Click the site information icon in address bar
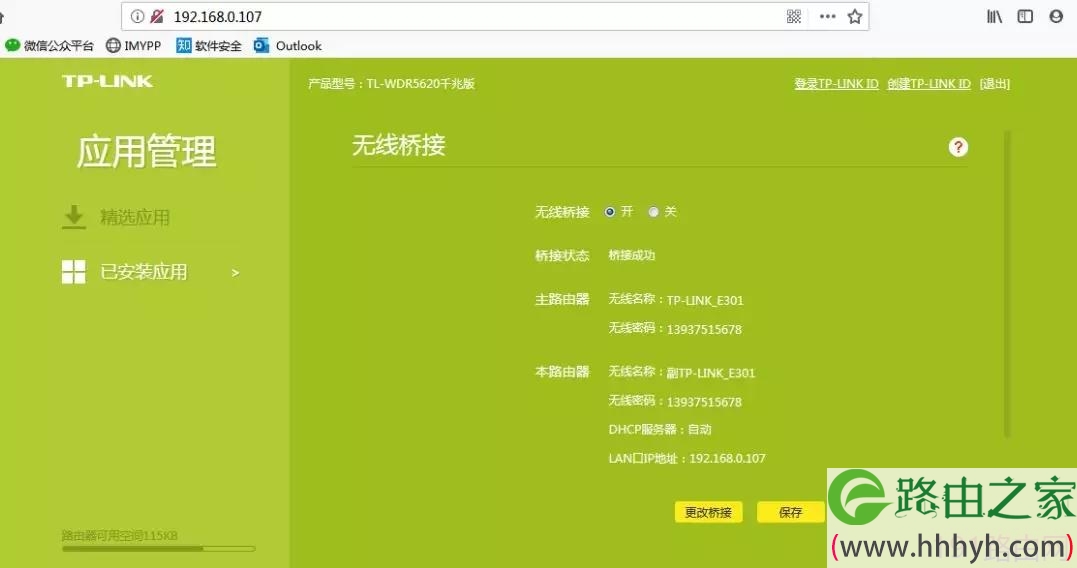This screenshot has width=1077, height=568. (x=137, y=16)
